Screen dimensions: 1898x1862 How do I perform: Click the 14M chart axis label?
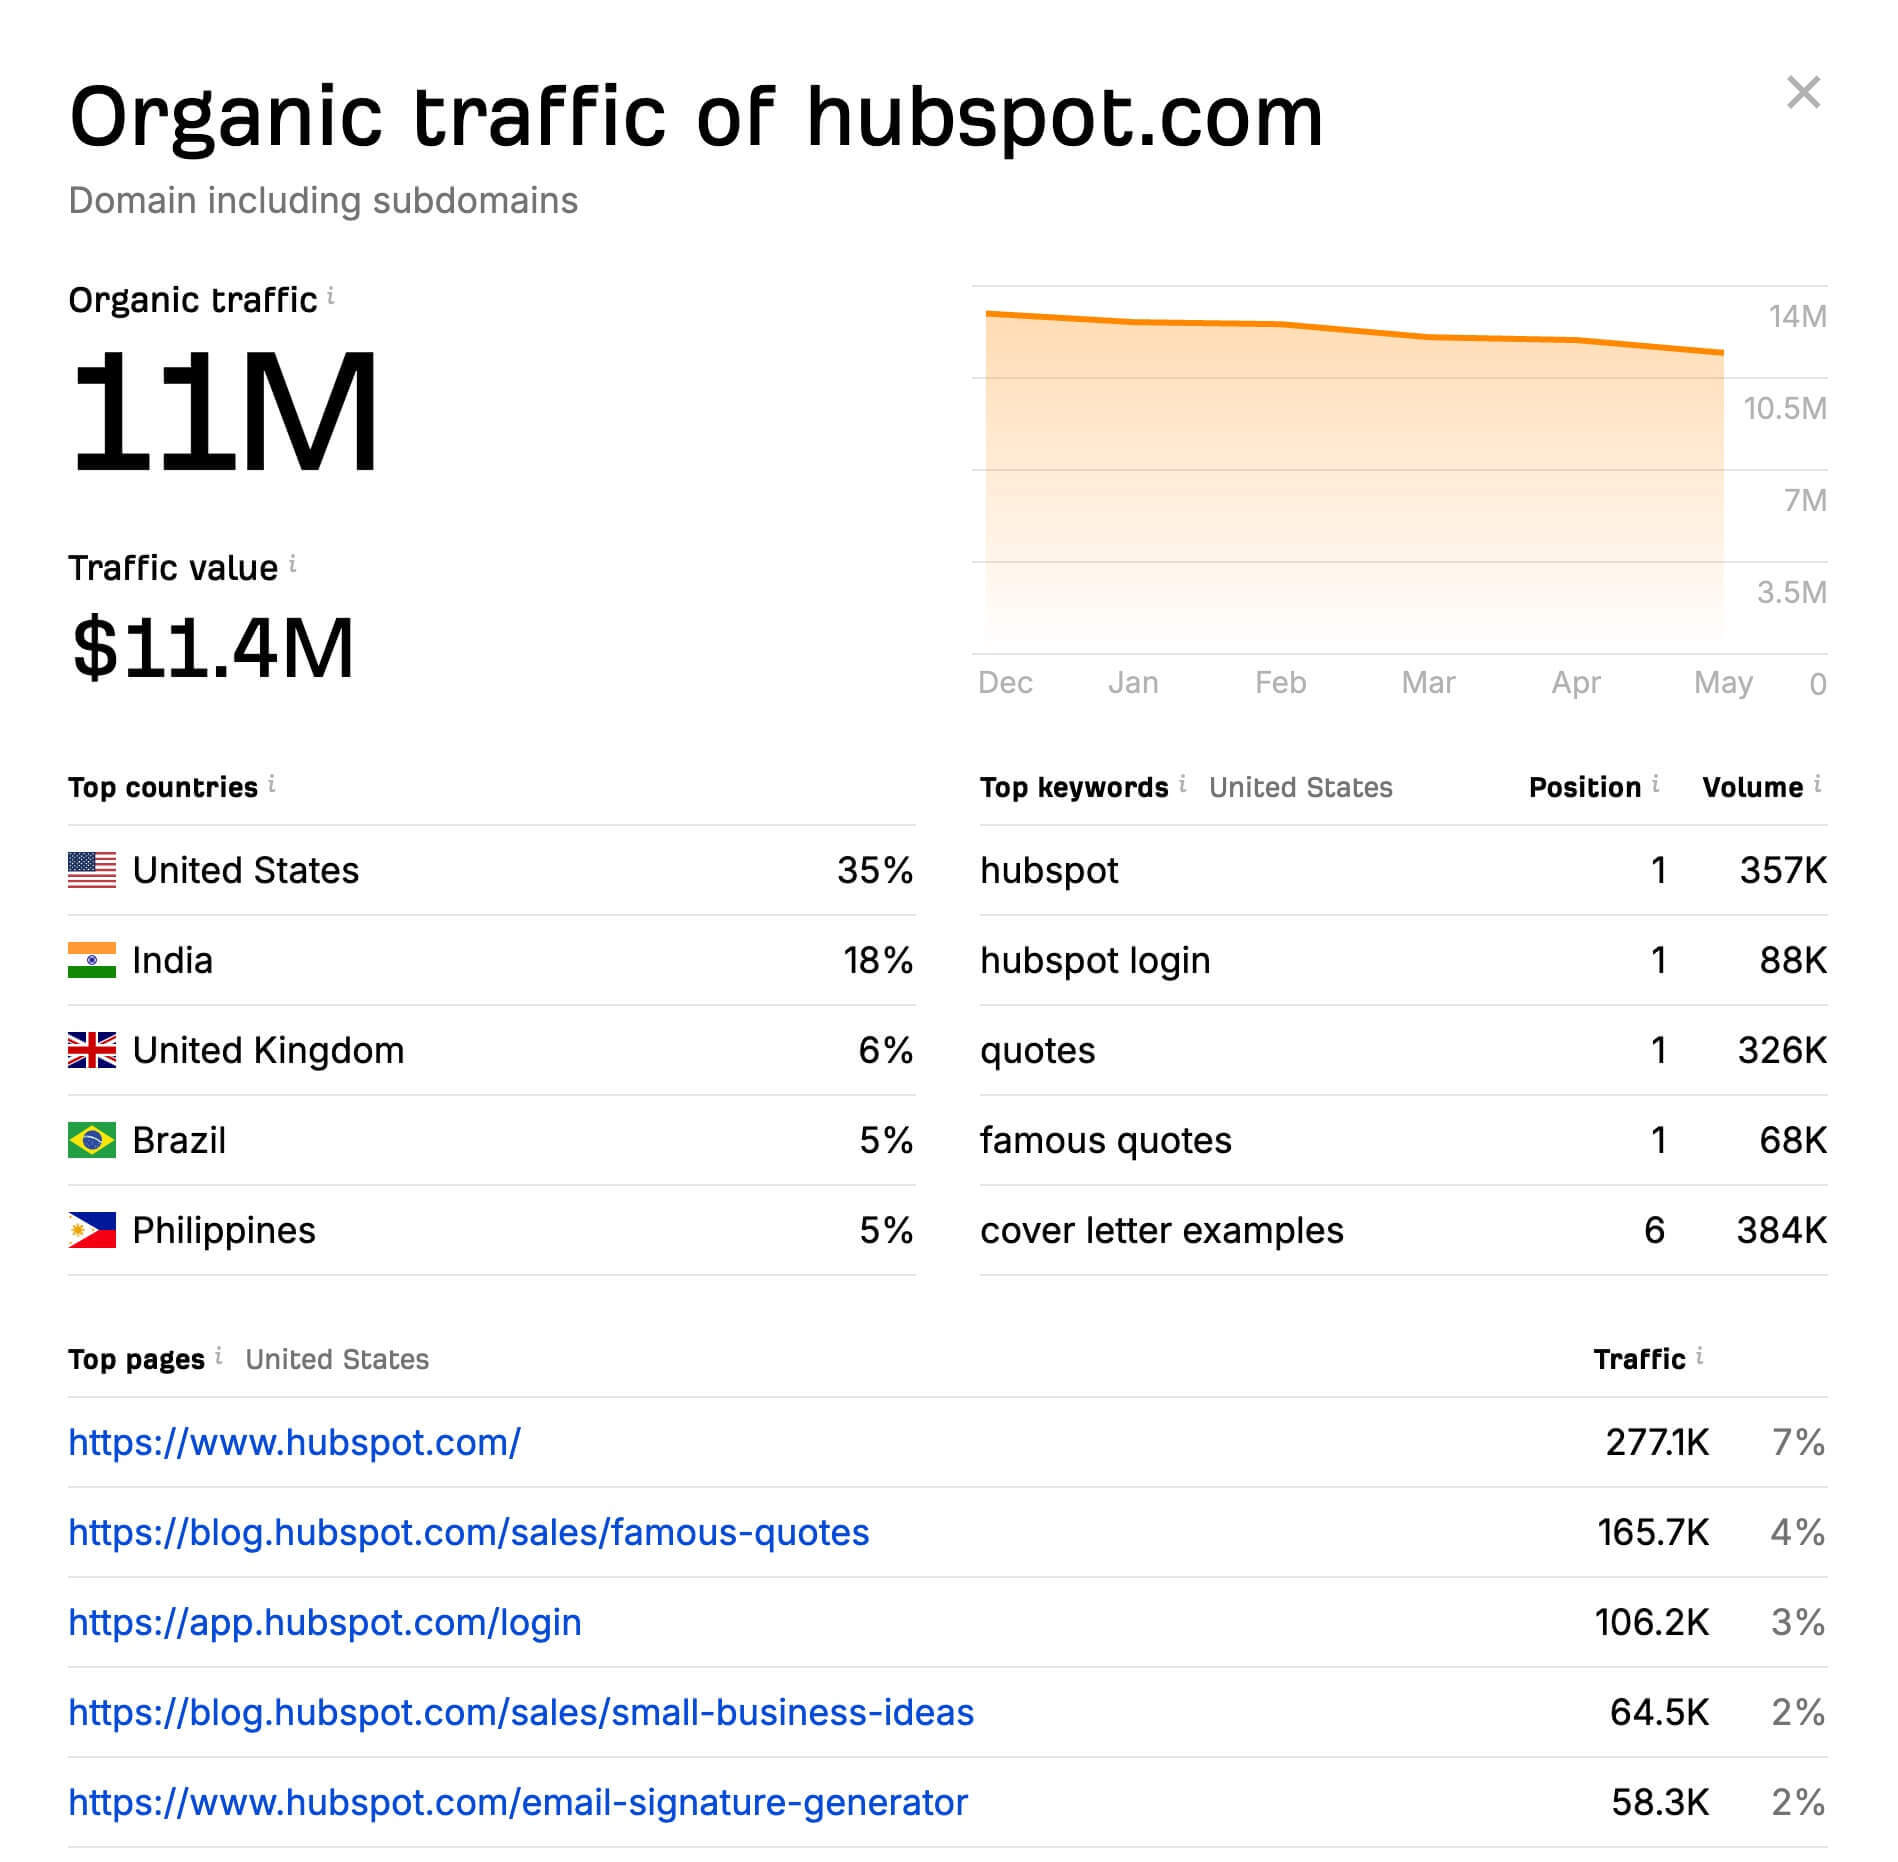click(1797, 316)
